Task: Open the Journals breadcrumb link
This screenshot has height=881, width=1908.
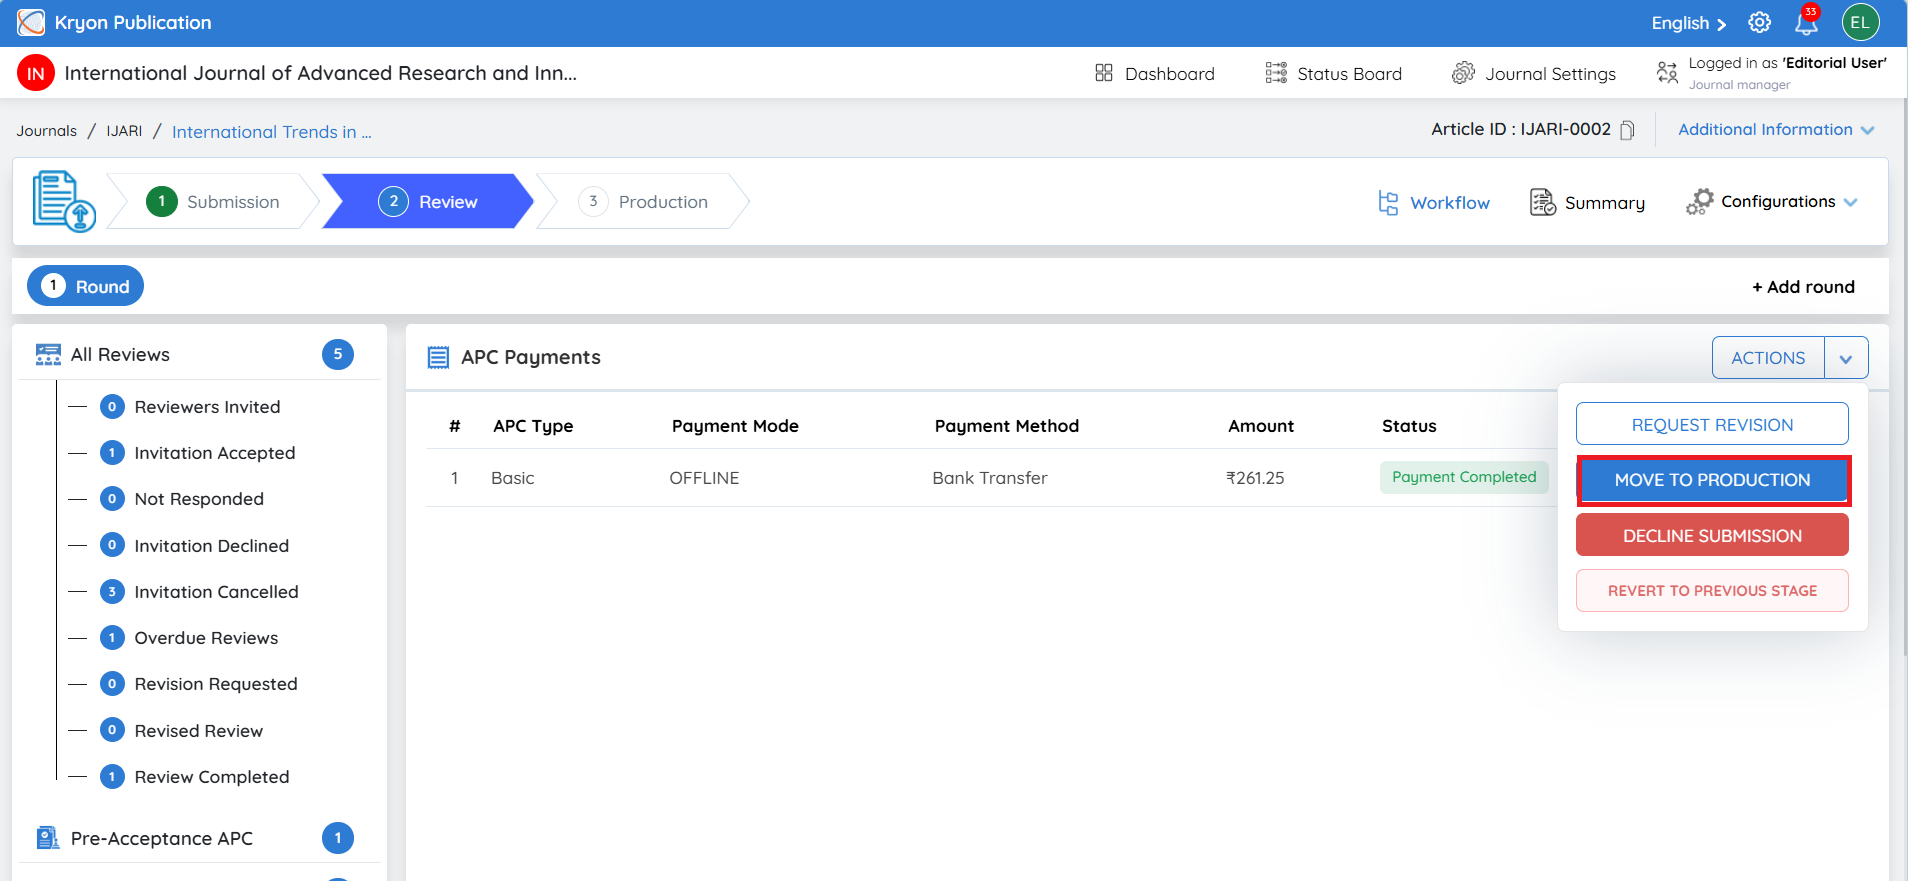Action: pos(47,131)
